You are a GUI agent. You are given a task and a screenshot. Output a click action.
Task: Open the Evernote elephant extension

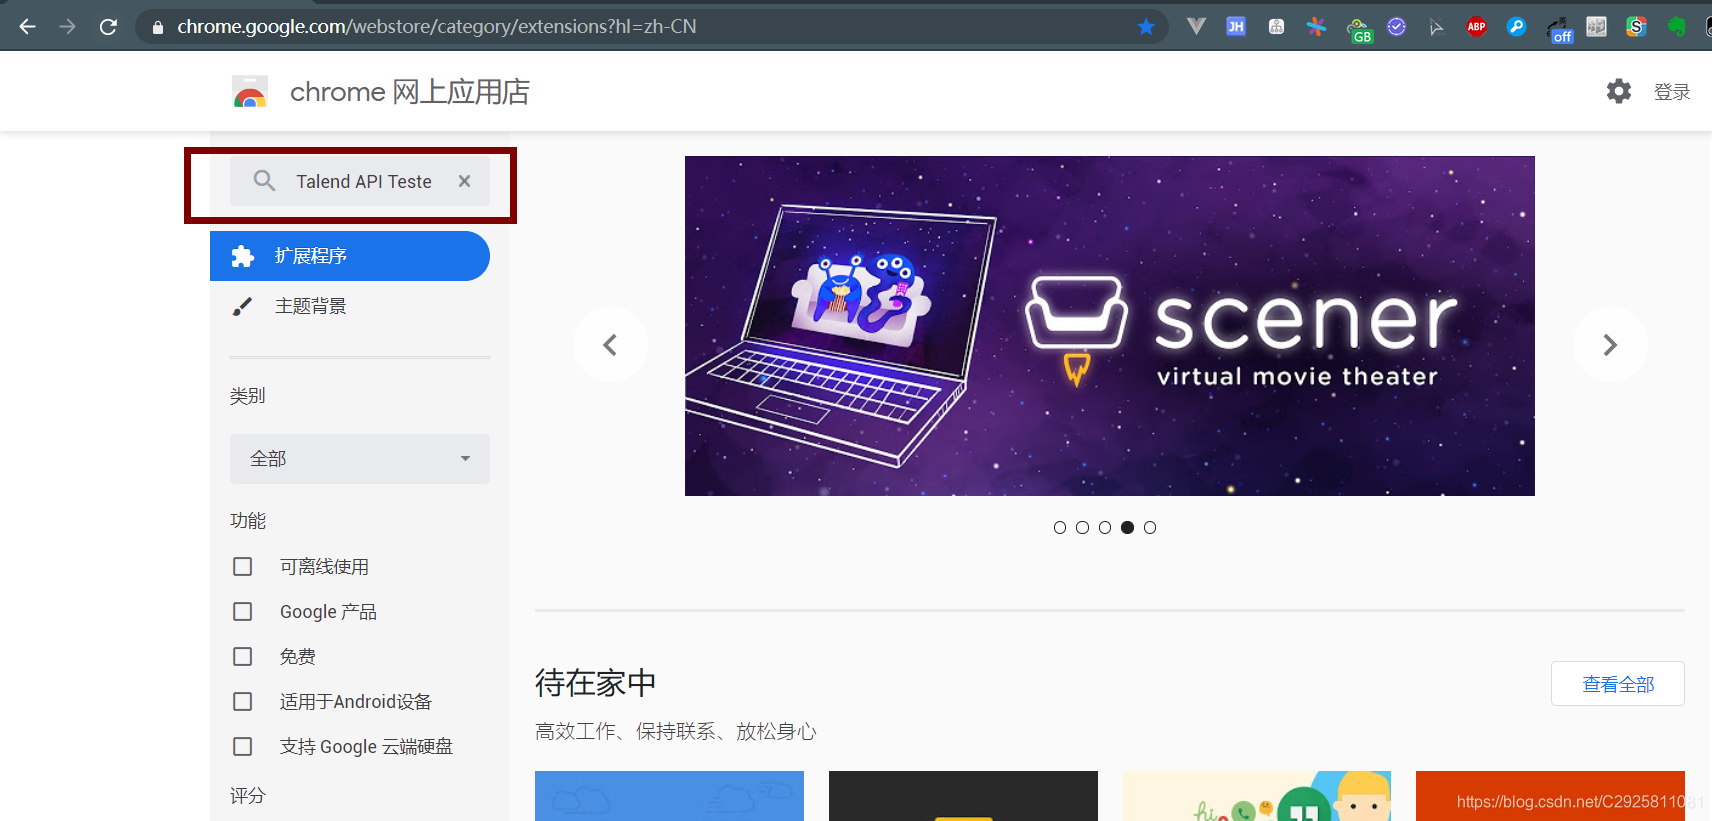pos(1677,27)
